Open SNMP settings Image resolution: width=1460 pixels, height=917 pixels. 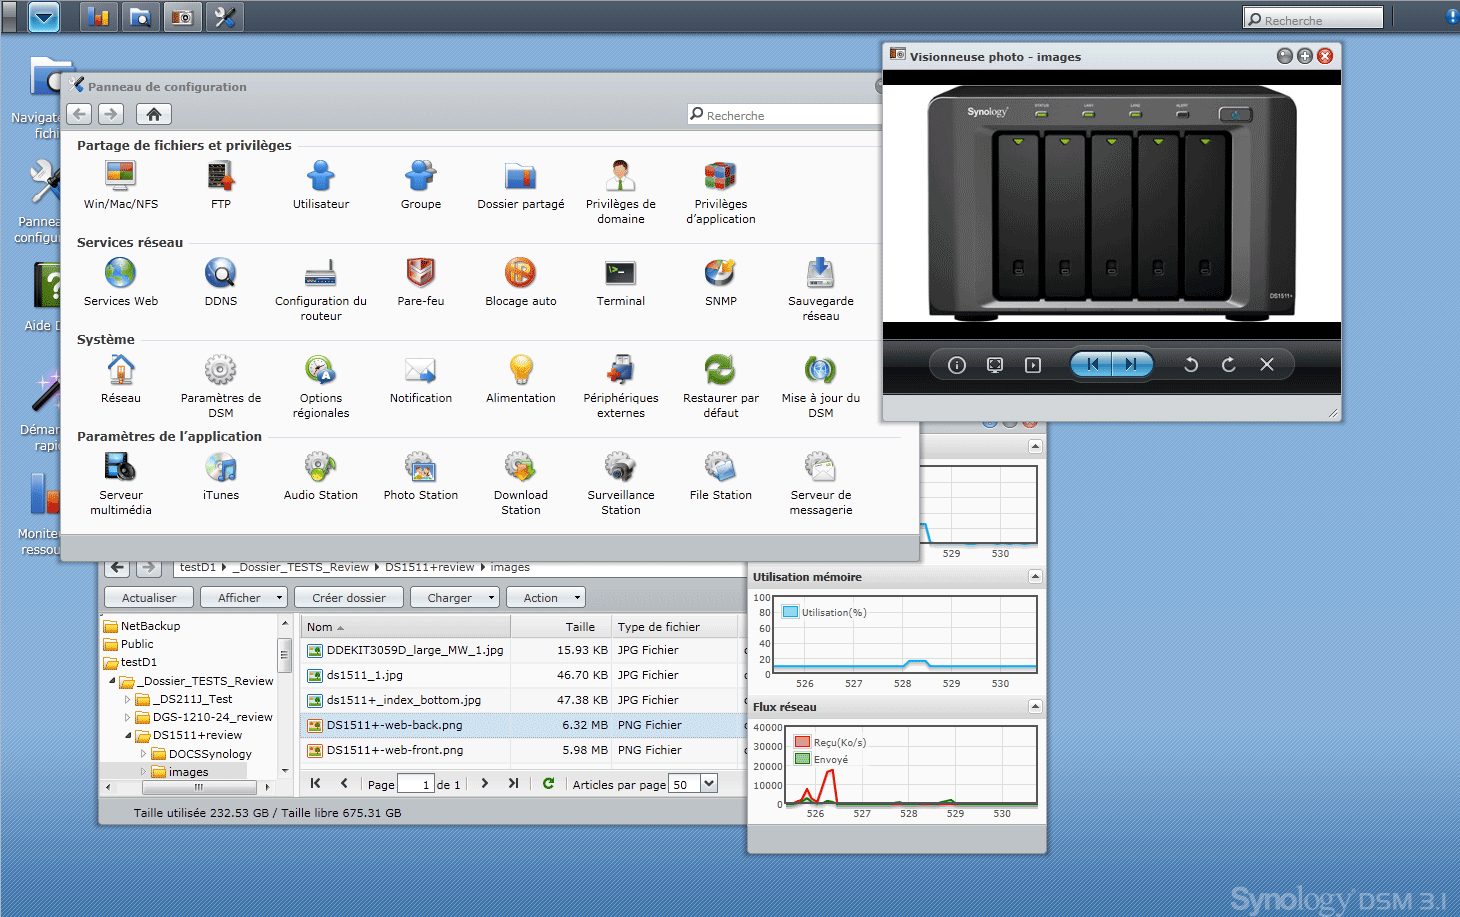(x=720, y=273)
